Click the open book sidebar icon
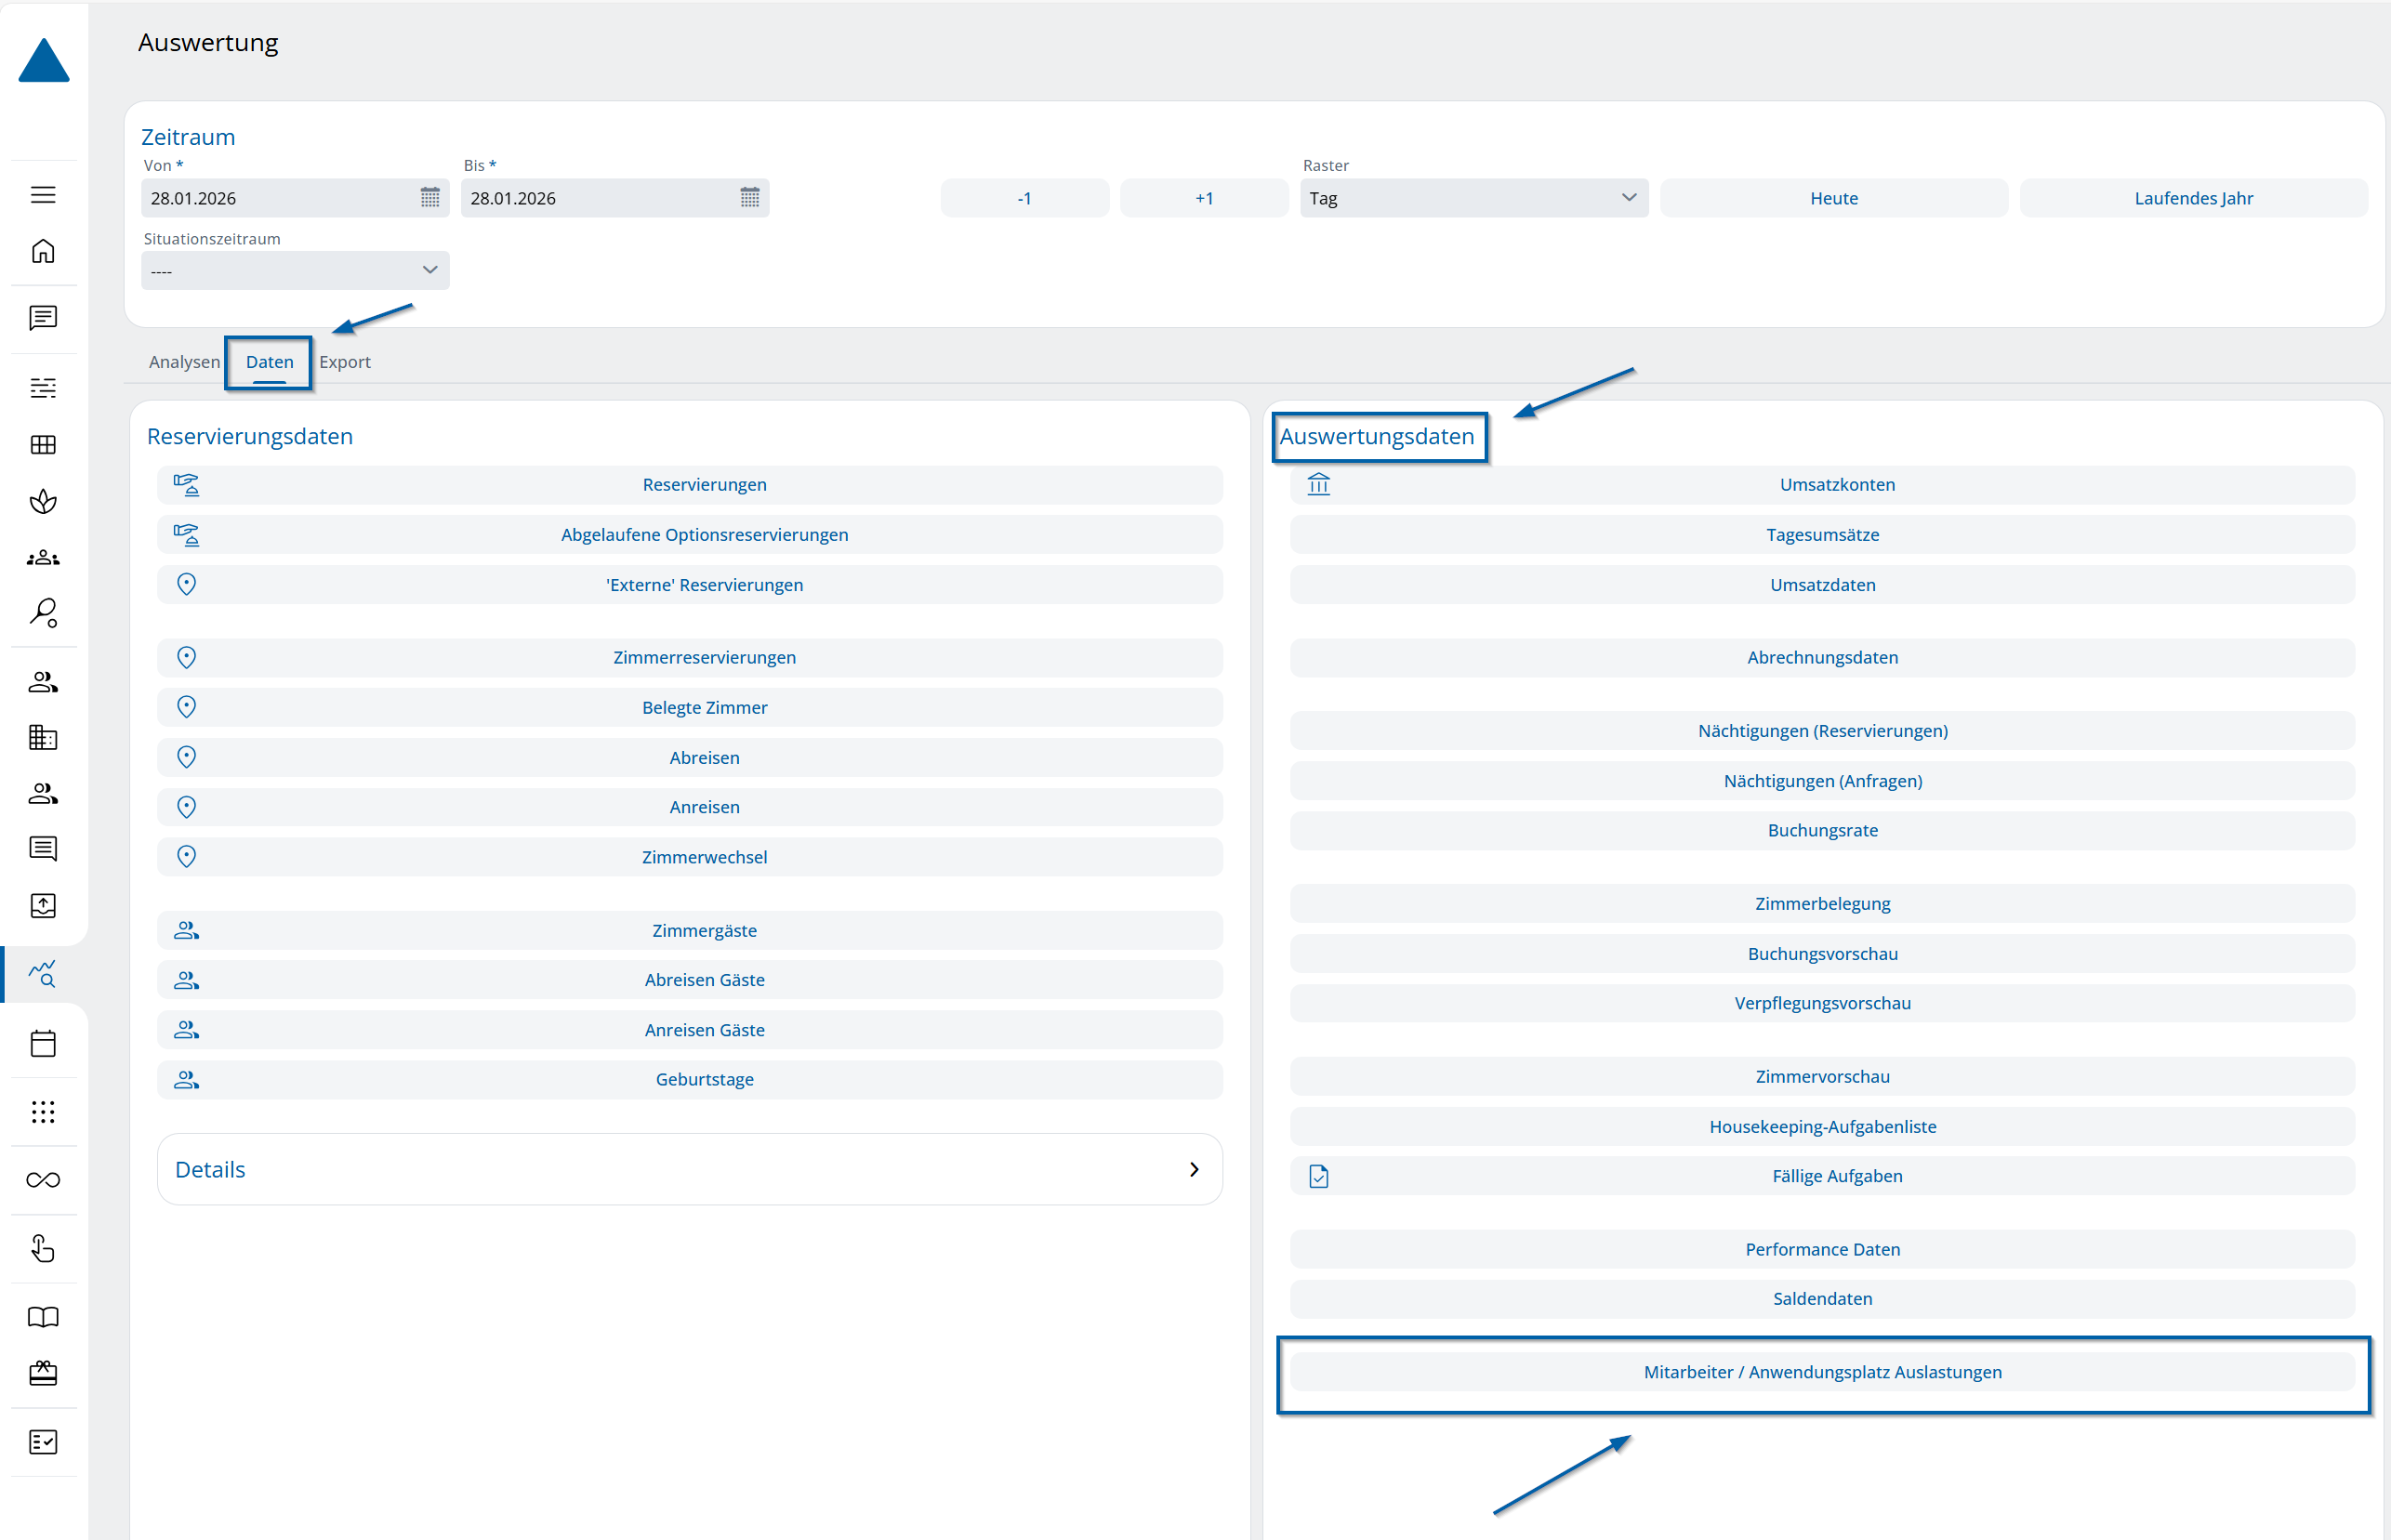2391x1540 pixels. [x=43, y=1317]
